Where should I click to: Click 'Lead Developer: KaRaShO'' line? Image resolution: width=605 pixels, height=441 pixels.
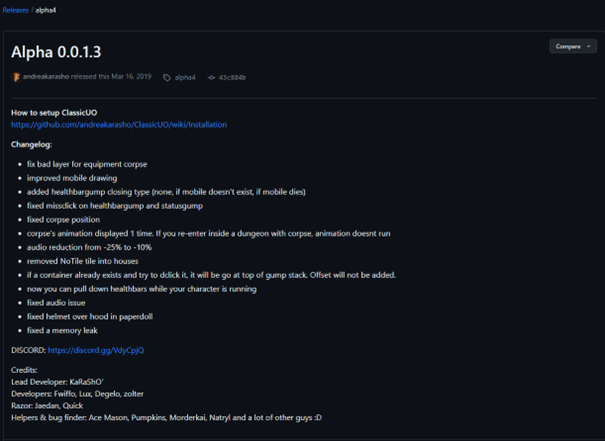tap(57, 382)
